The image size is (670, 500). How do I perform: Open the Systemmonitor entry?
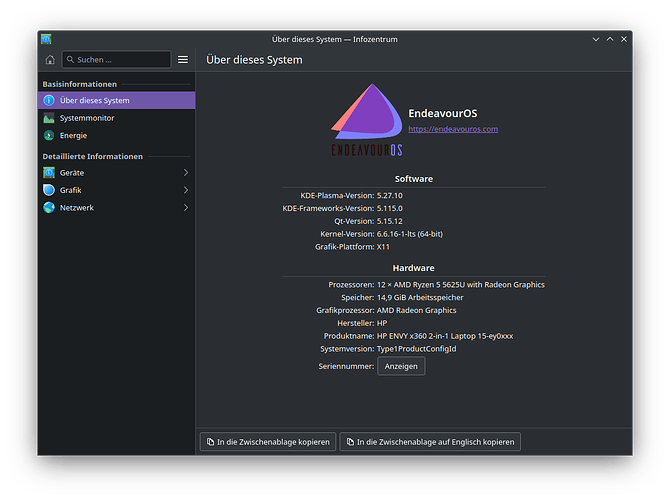(87, 118)
